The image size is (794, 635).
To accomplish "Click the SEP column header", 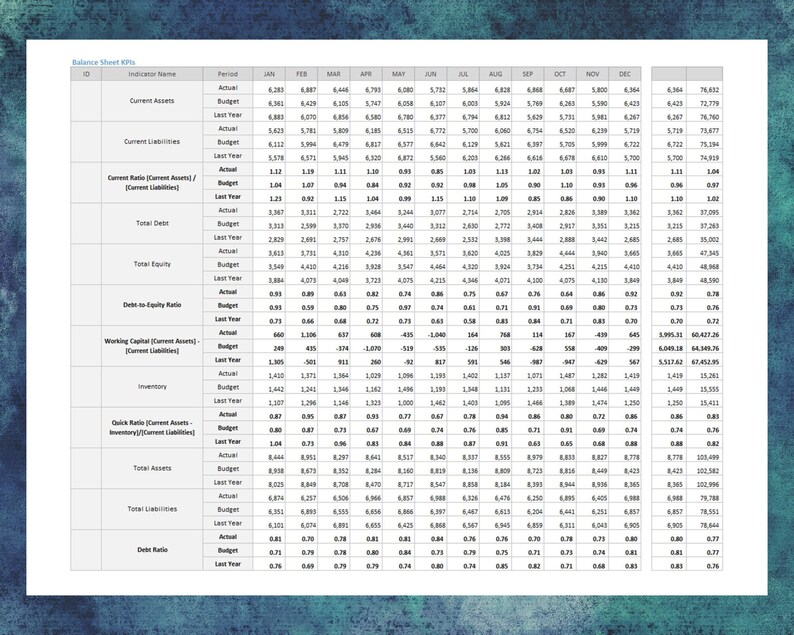I will 528,74.
